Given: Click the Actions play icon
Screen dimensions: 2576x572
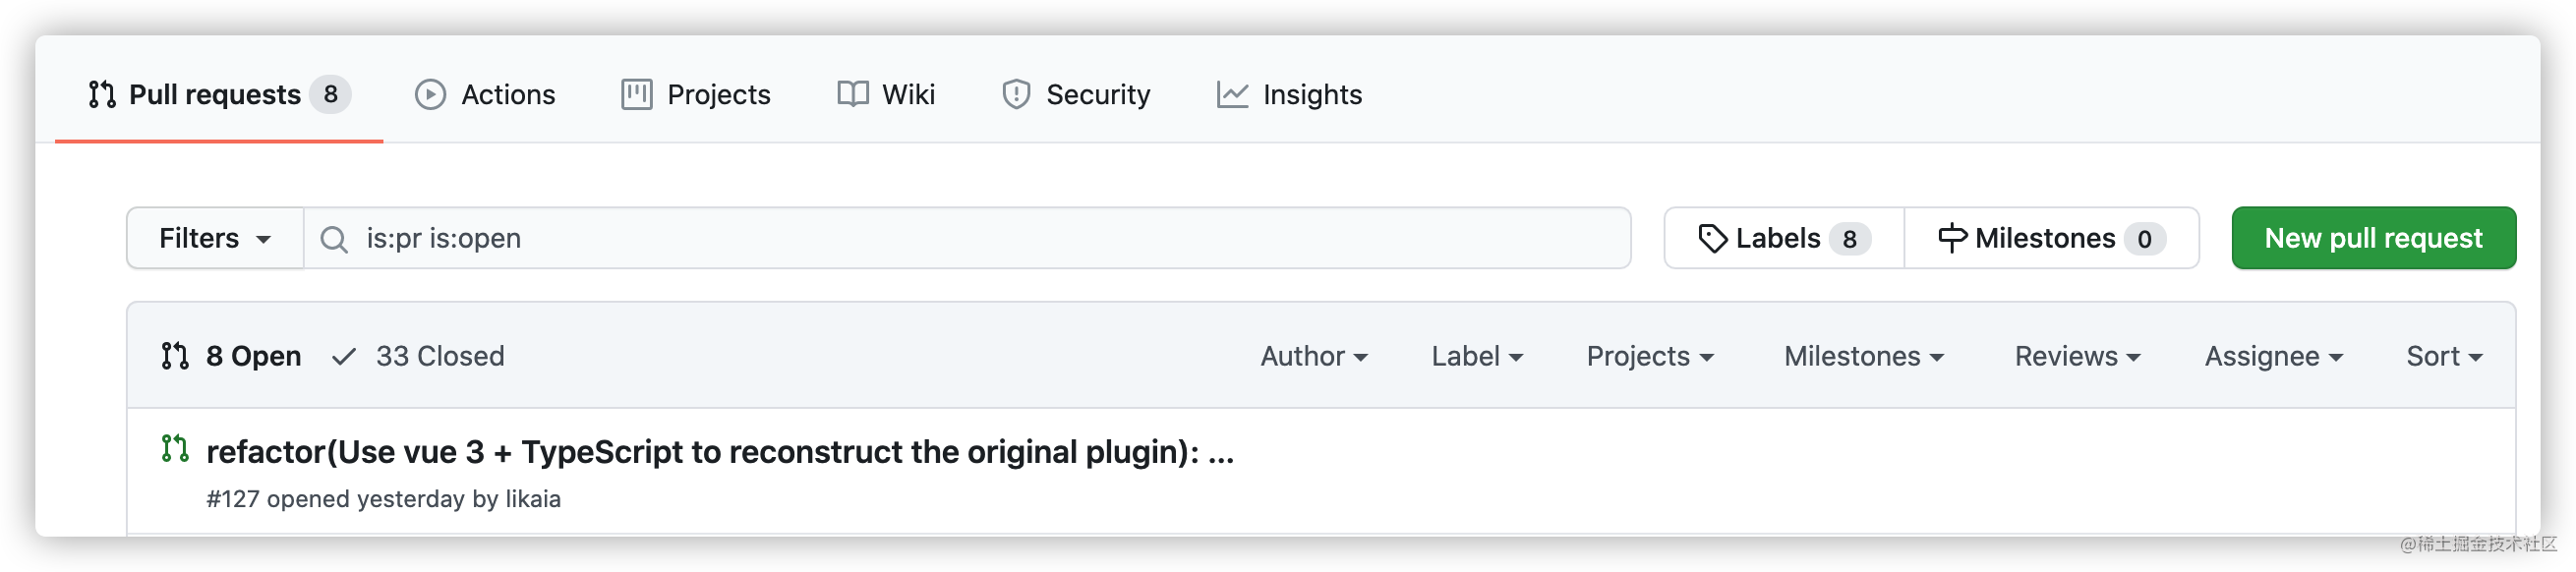Looking at the screenshot, I should [x=430, y=95].
